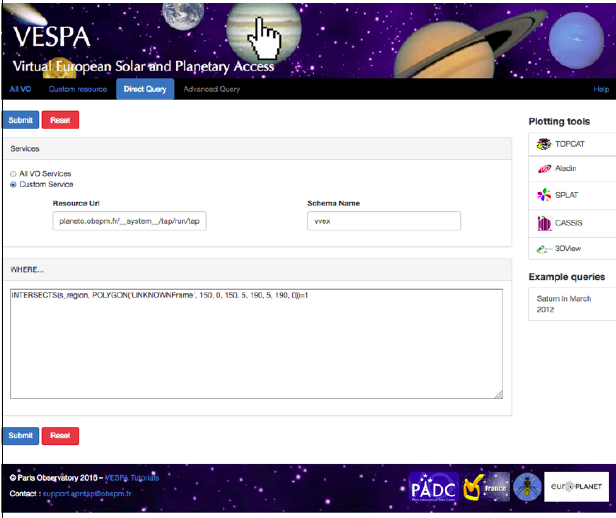Open the Help link in navigation bar
616x518 pixels.
[x=601, y=89]
